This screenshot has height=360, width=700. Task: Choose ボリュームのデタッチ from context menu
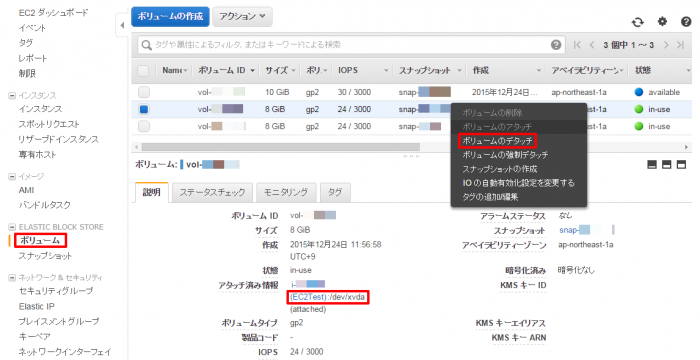point(497,141)
